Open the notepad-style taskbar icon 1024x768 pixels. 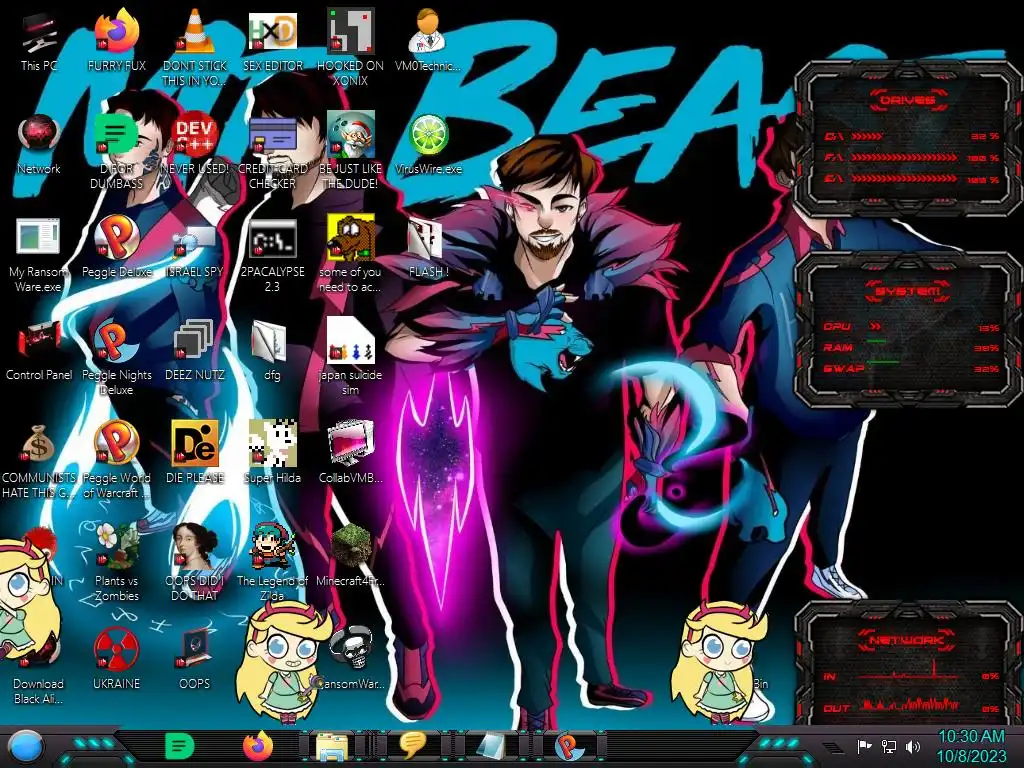pos(490,746)
